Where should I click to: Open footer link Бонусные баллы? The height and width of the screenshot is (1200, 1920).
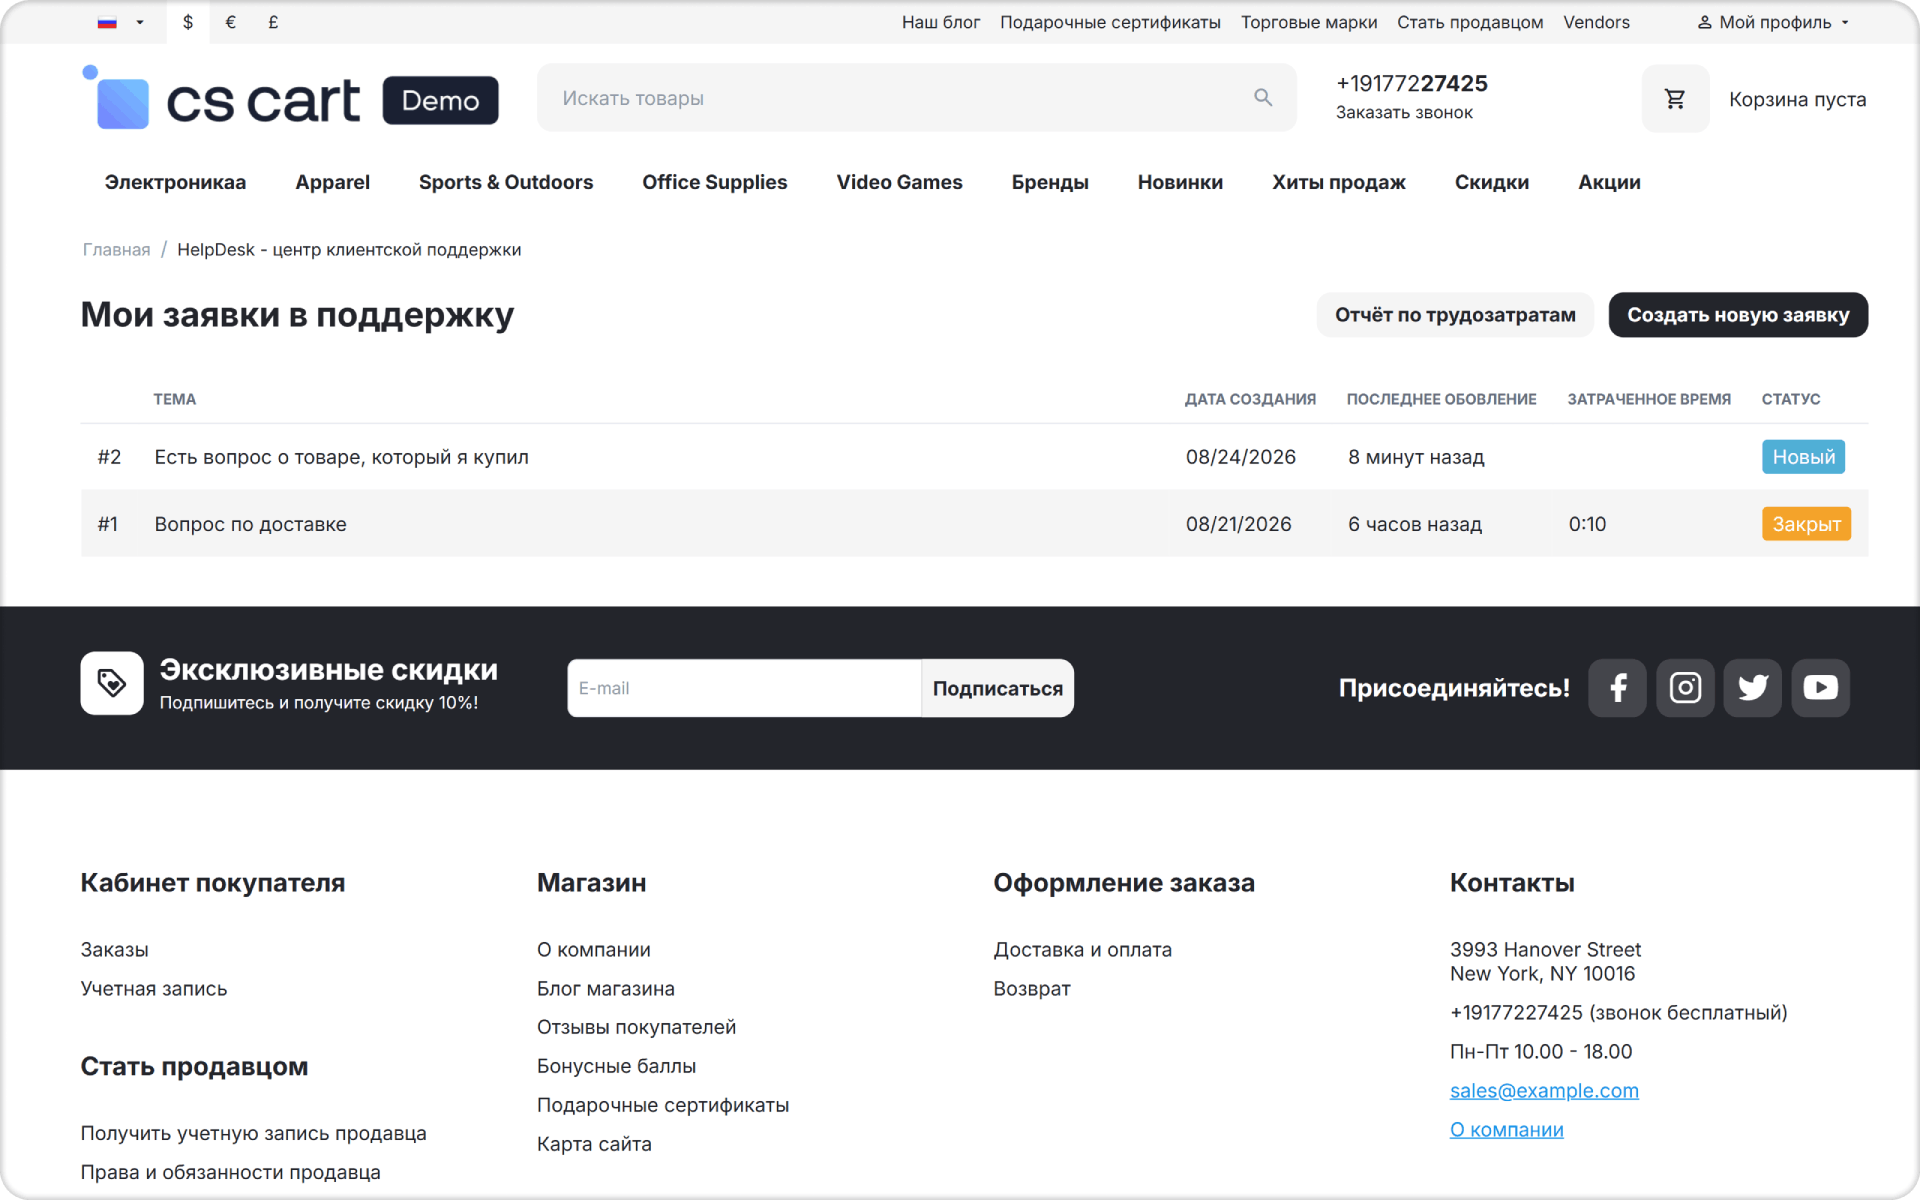coord(616,1066)
